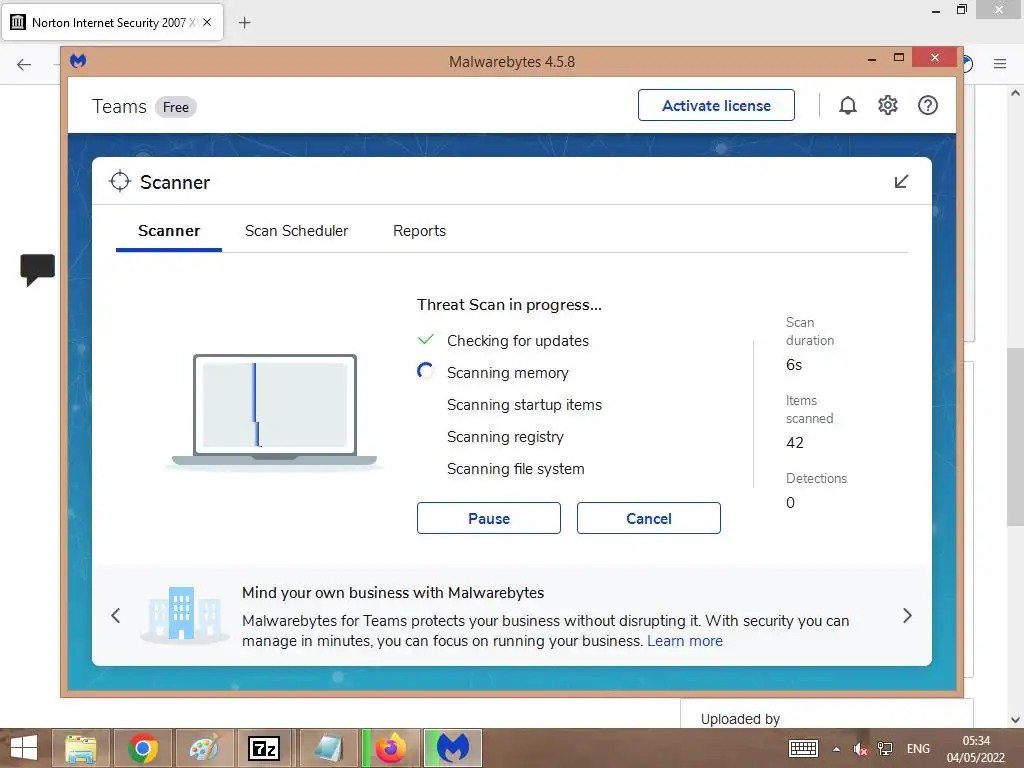Open the Reports tab
This screenshot has height=768, width=1024.
(419, 231)
